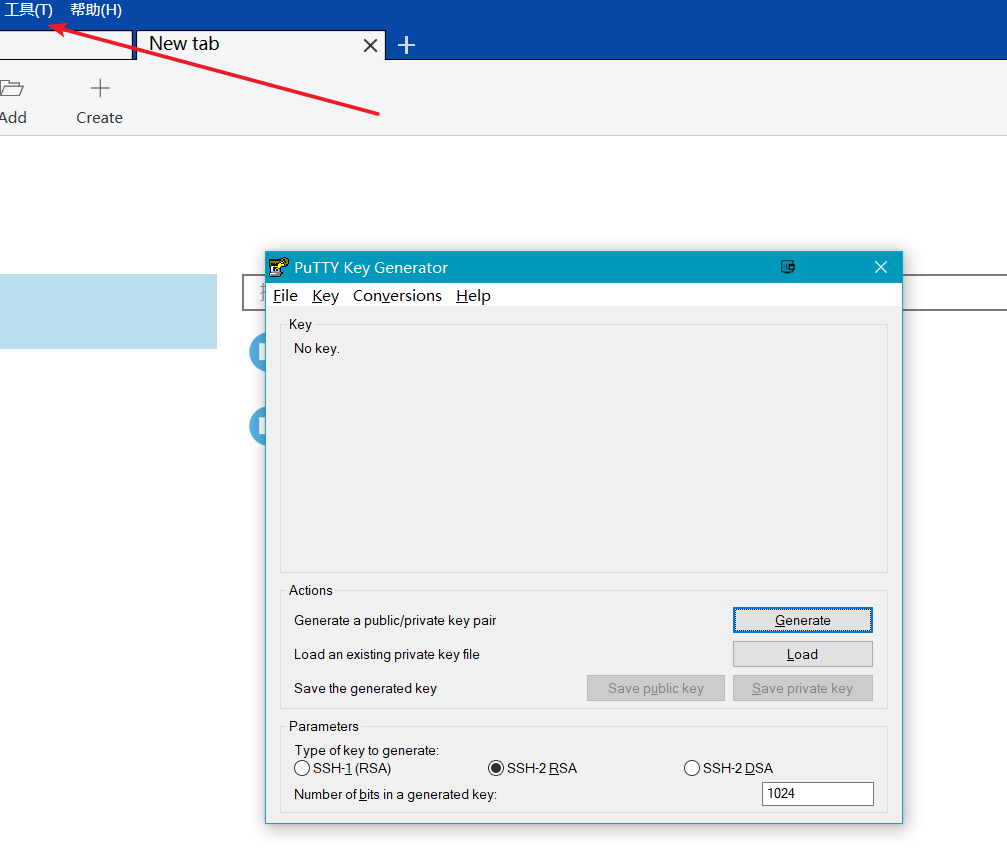This screenshot has height=860, width=1007.
Task: Click the Save private key button
Action: [803, 689]
